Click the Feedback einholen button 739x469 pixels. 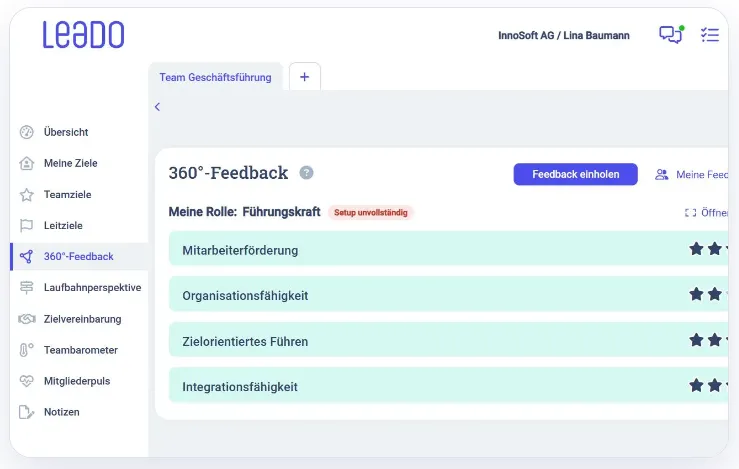click(575, 174)
